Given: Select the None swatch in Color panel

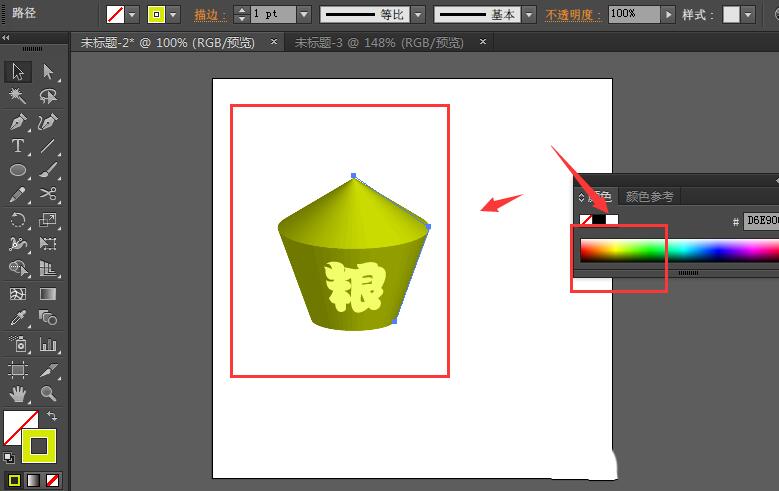Looking at the screenshot, I should point(586,219).
